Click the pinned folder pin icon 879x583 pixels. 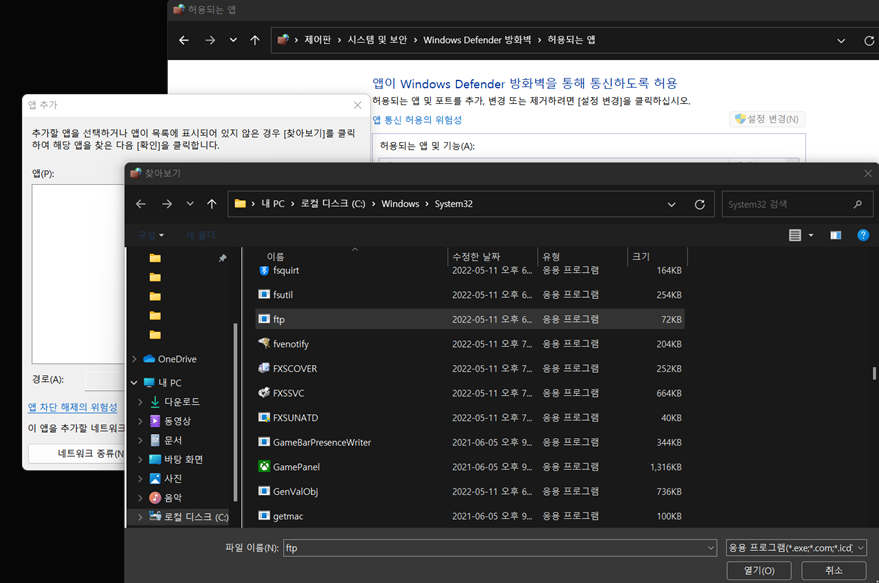[223, 258]
